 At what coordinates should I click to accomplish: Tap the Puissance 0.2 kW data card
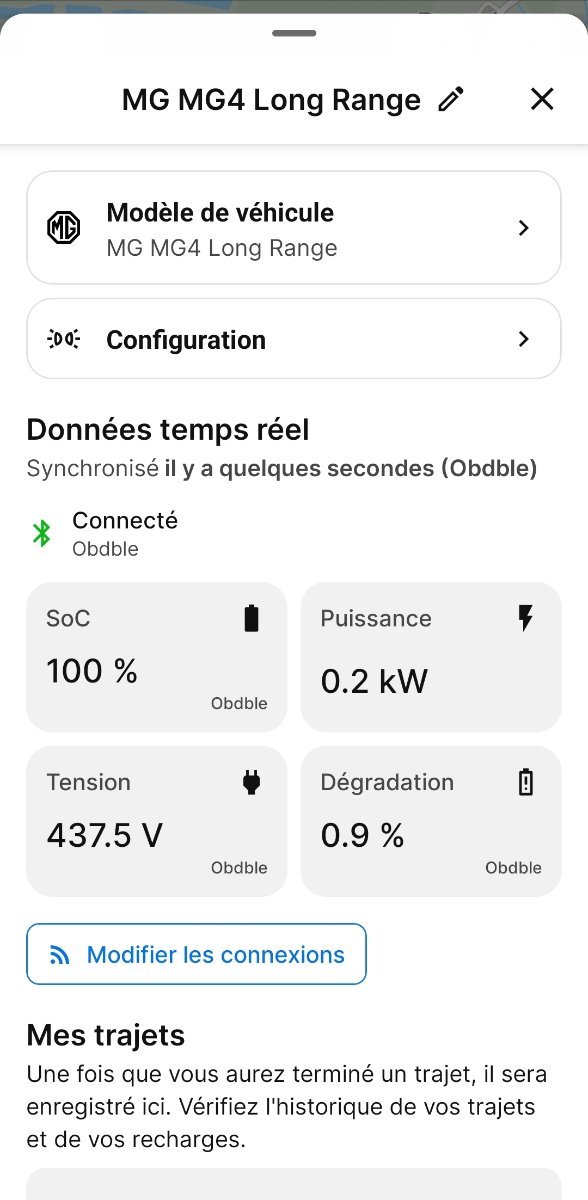tap(431, 657)
